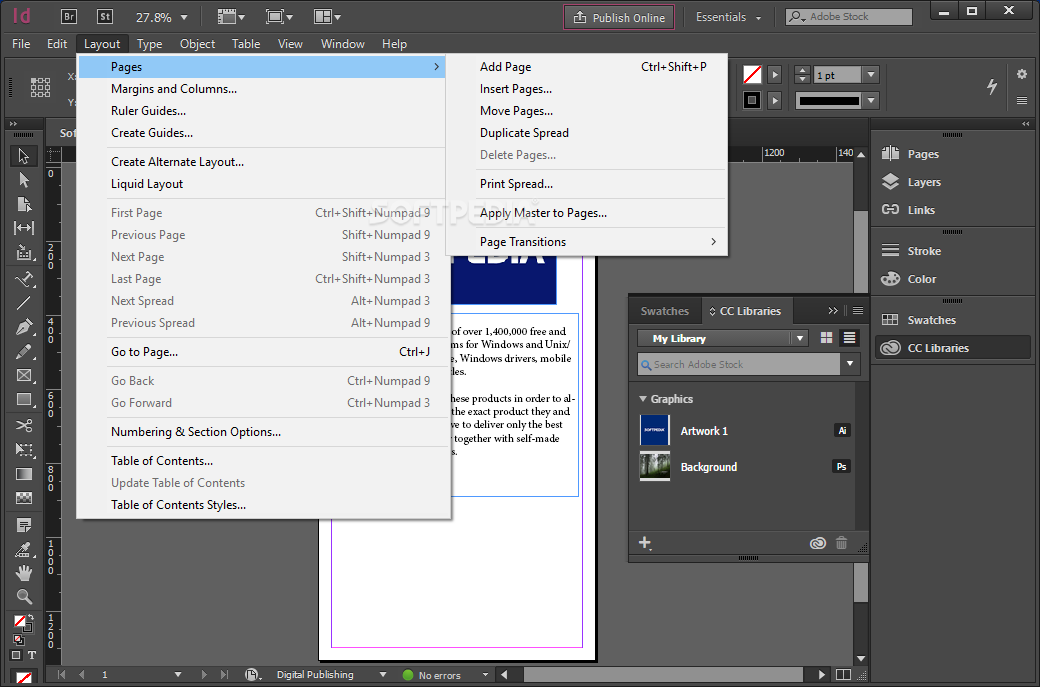Viewport: 1040px width, 687px height.
Task: Open Digital Publishing preflight profile dropdown
Action: (x=382, y=674)
